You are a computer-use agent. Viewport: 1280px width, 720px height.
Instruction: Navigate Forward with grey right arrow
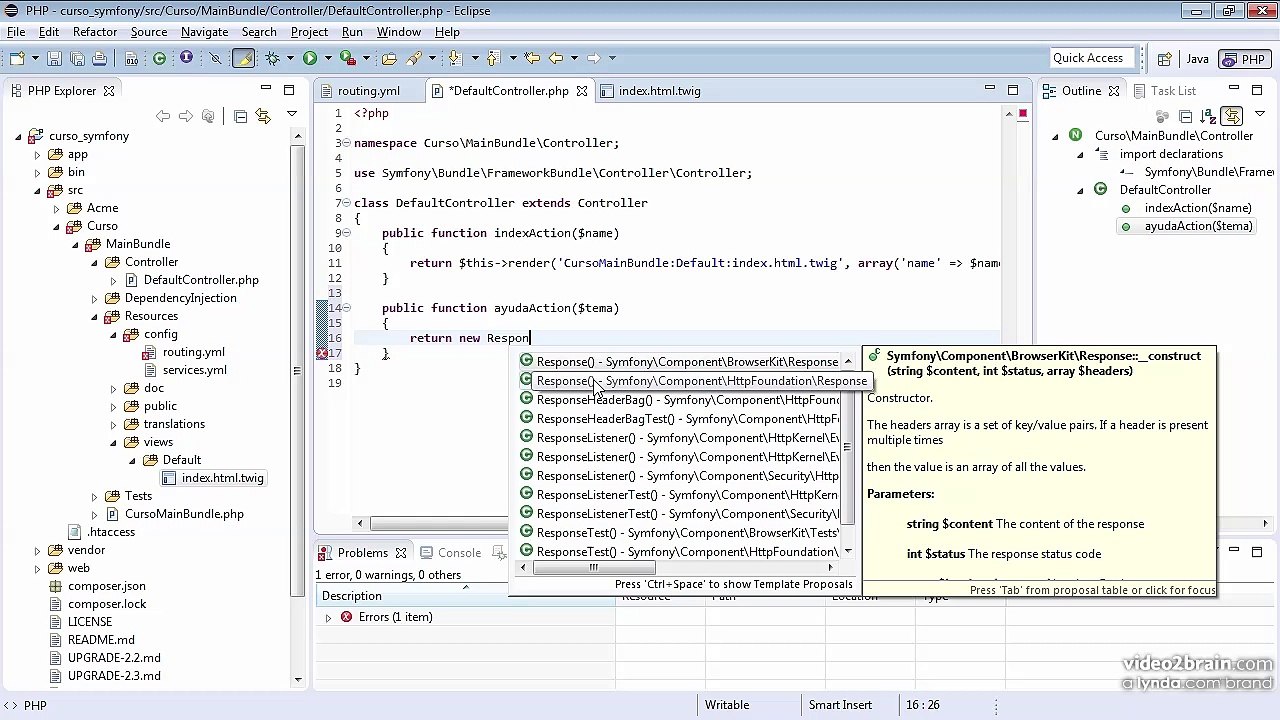[593, 59]
